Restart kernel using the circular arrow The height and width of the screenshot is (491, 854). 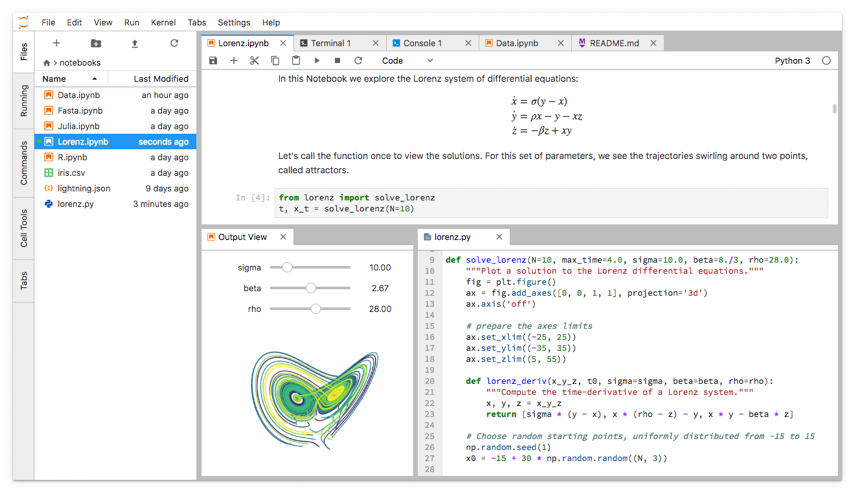(x=358, y=60)
